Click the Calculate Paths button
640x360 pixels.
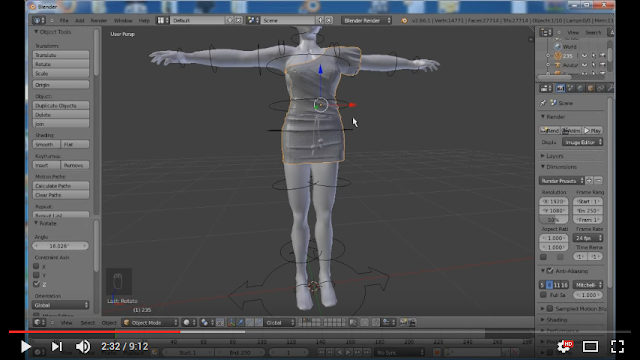(60, 186)
